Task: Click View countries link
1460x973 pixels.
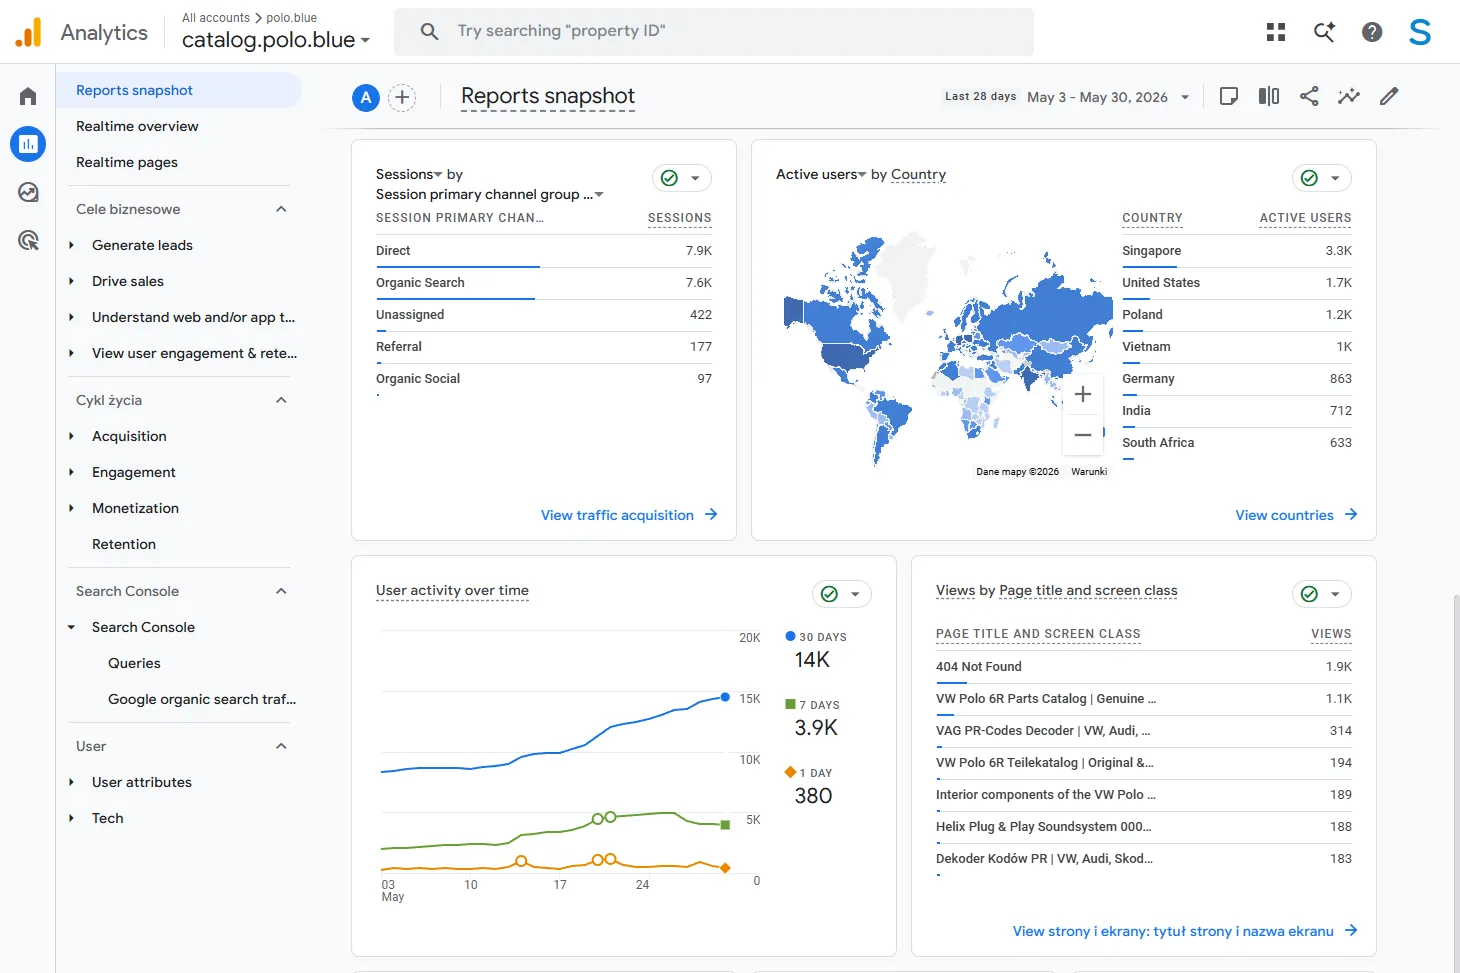Action: click(1296, 515)
